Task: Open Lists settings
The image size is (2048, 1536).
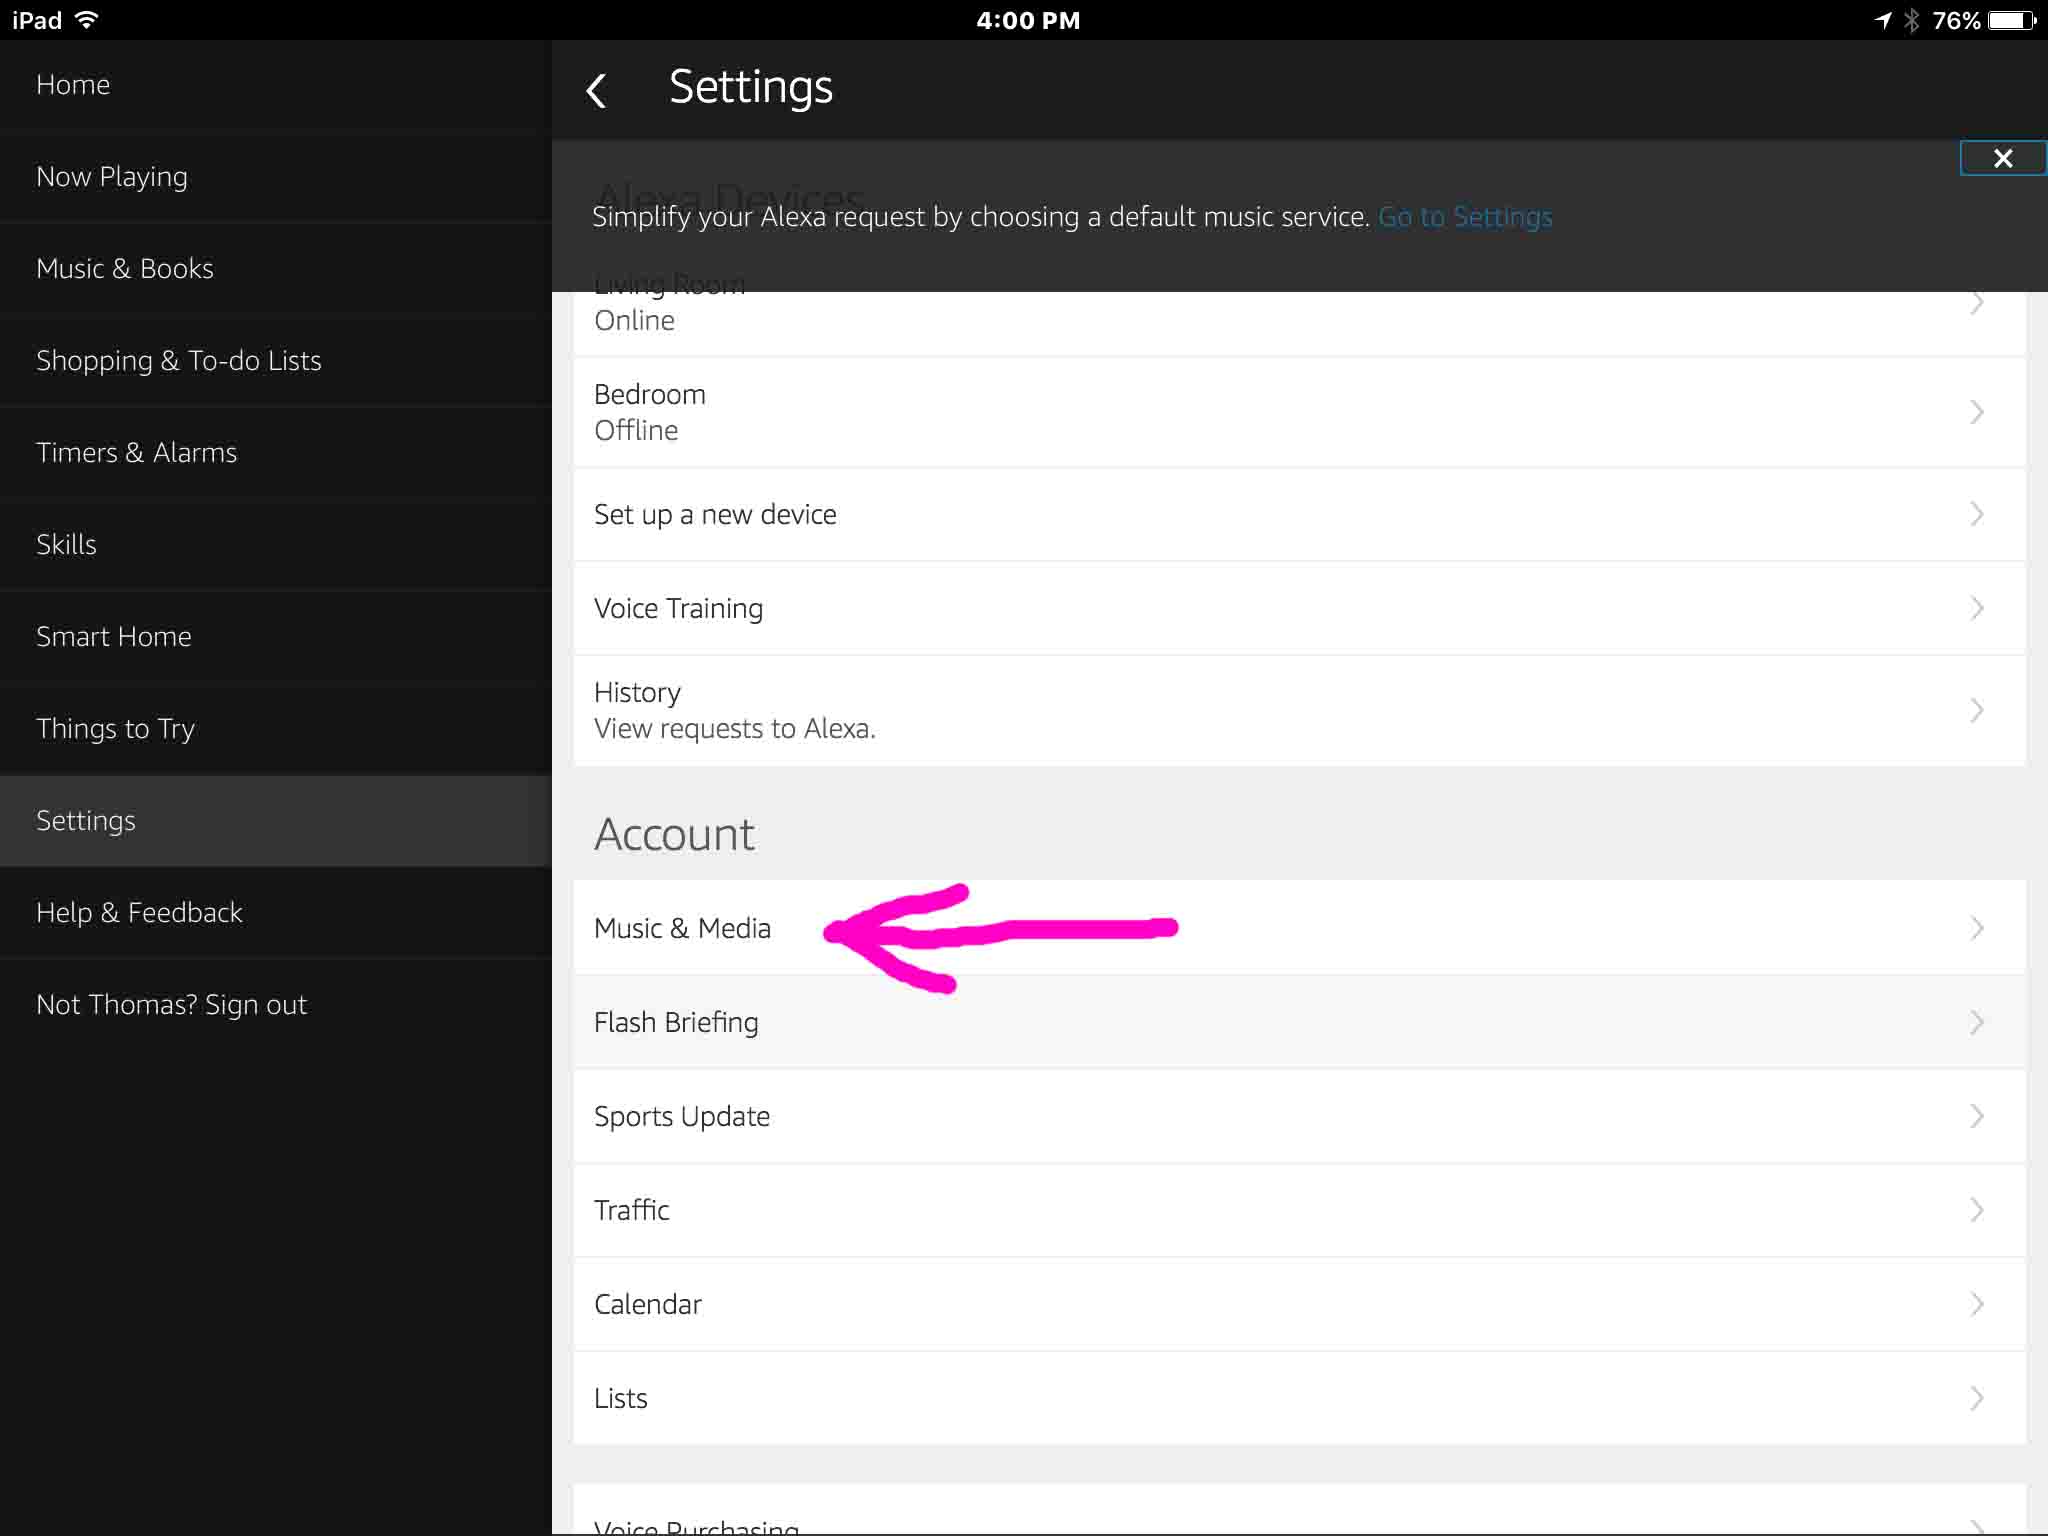Action: 1300,1398
